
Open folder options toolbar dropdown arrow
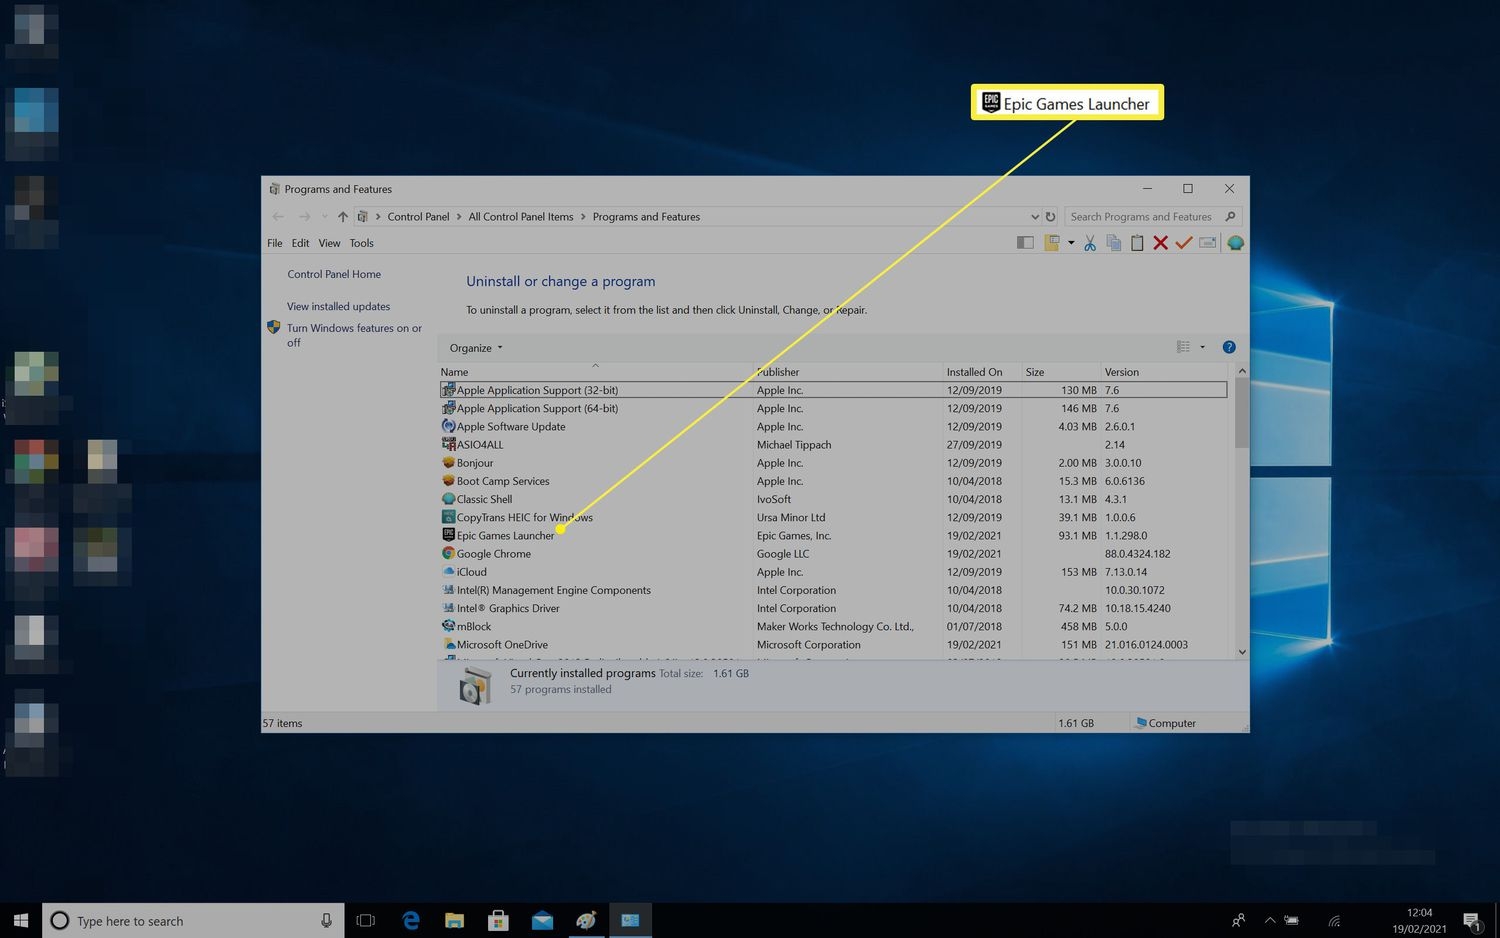[1071, 243]
